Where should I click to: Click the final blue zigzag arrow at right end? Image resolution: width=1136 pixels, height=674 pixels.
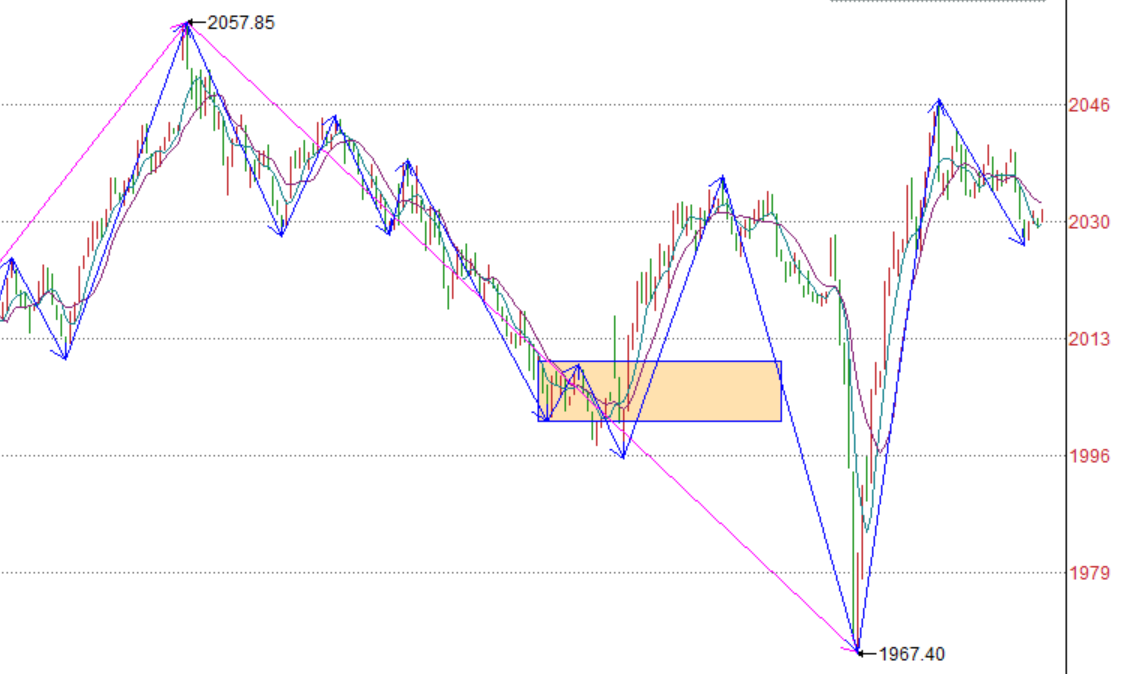[x=1023, y=243]
